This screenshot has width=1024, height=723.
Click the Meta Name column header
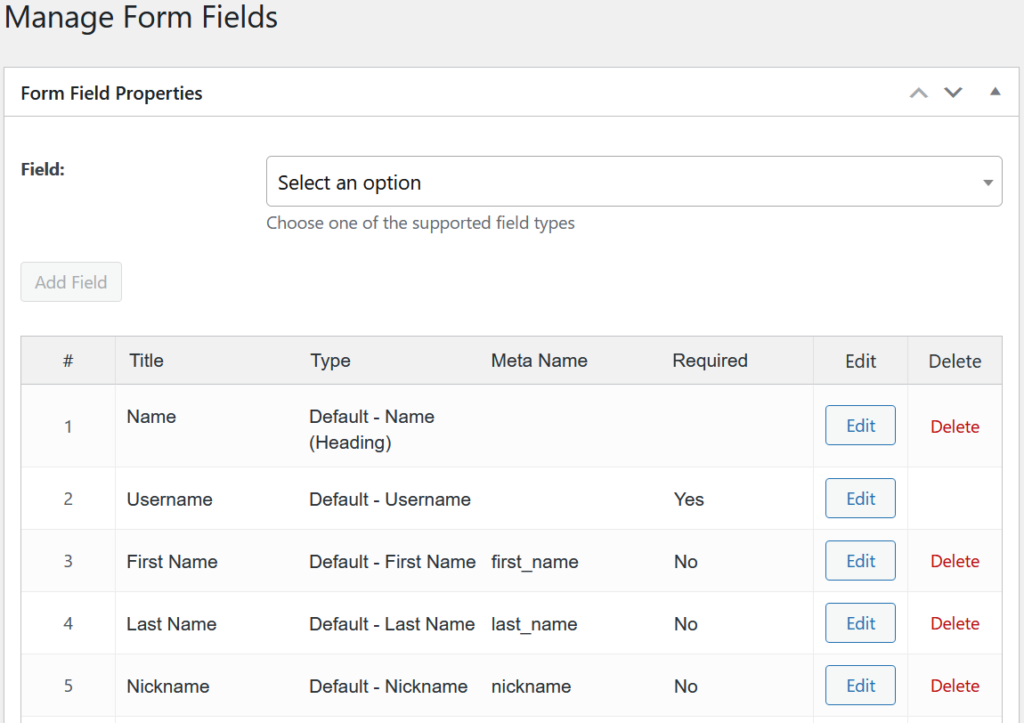coord(539,361)
